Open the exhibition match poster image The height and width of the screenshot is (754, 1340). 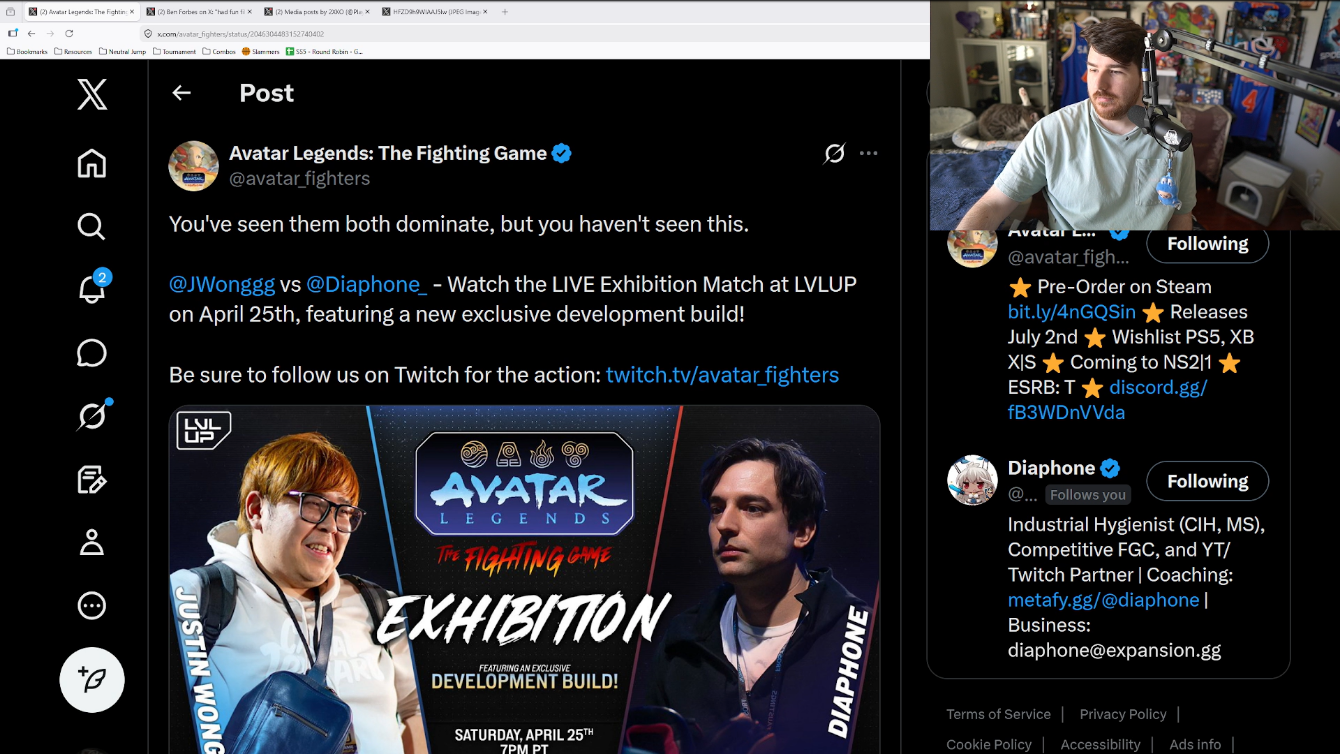pos(524,580)
